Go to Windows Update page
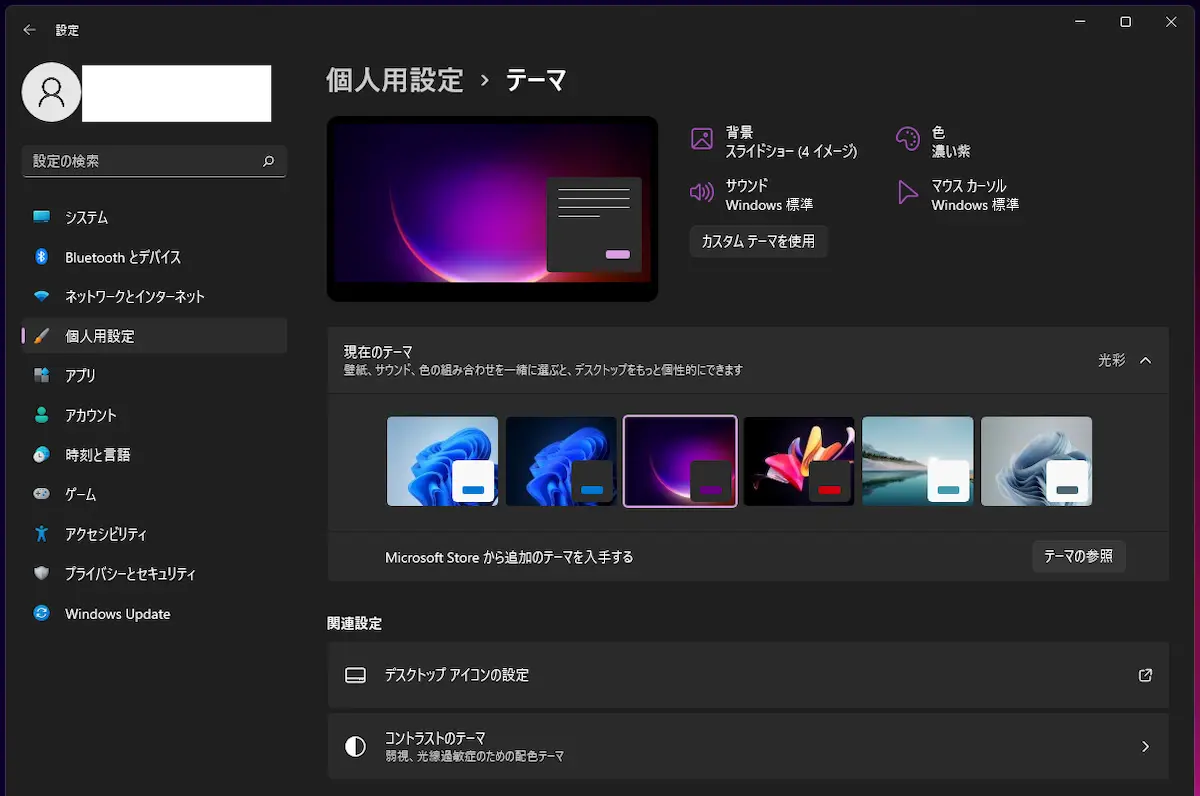This screenshot has width=1200, height=796. point(154,613)
